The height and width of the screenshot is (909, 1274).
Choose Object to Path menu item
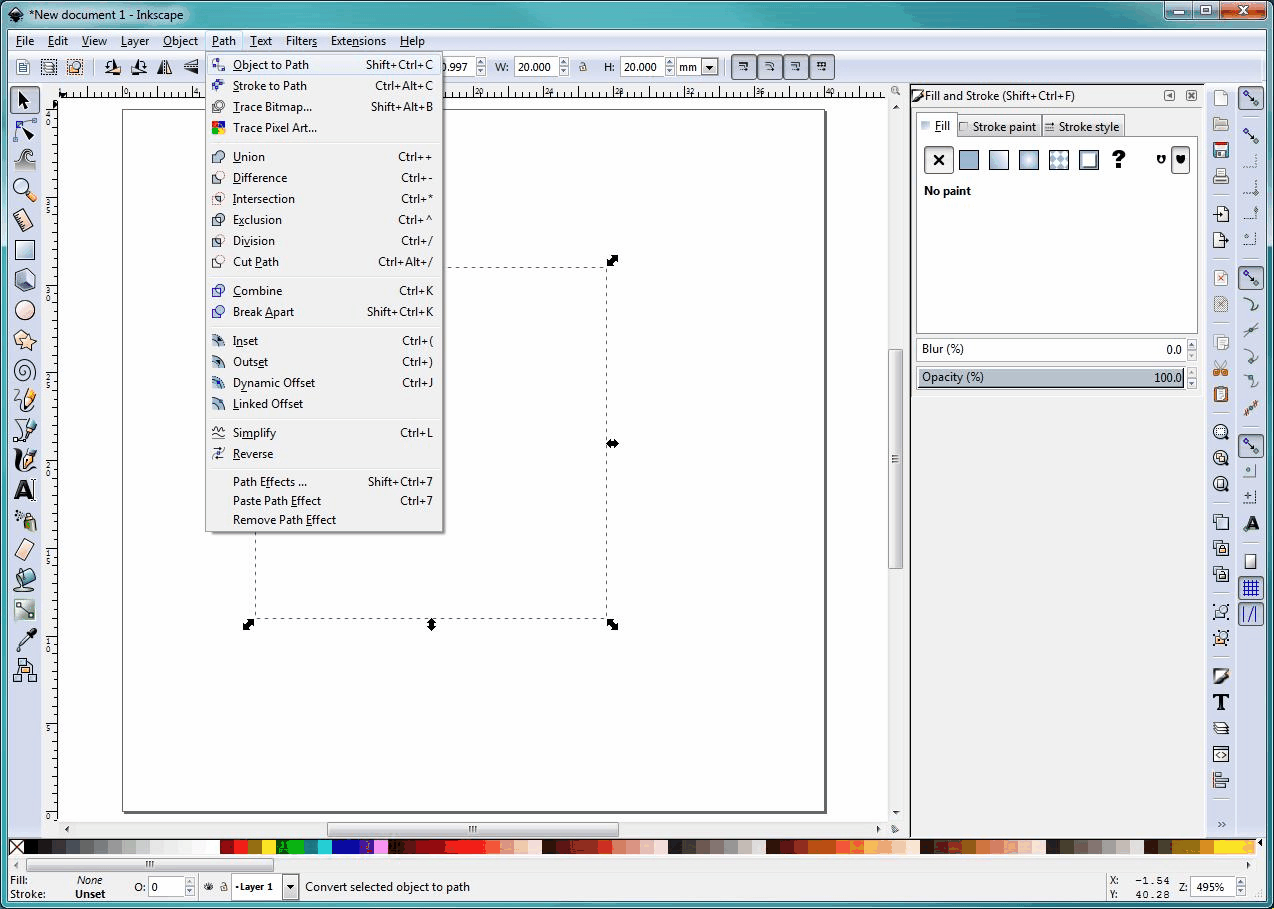[324, 65]
